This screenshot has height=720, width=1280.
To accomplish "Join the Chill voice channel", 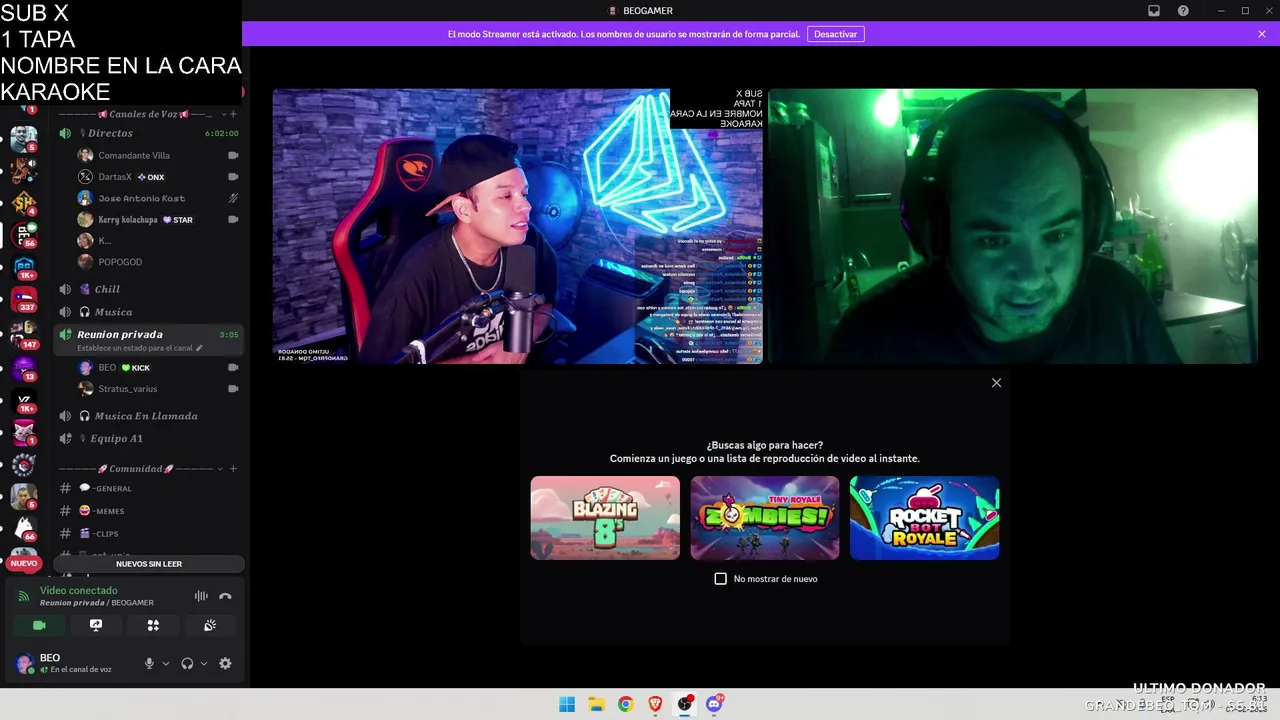I will pyautogui.click(x=148, y=289).
